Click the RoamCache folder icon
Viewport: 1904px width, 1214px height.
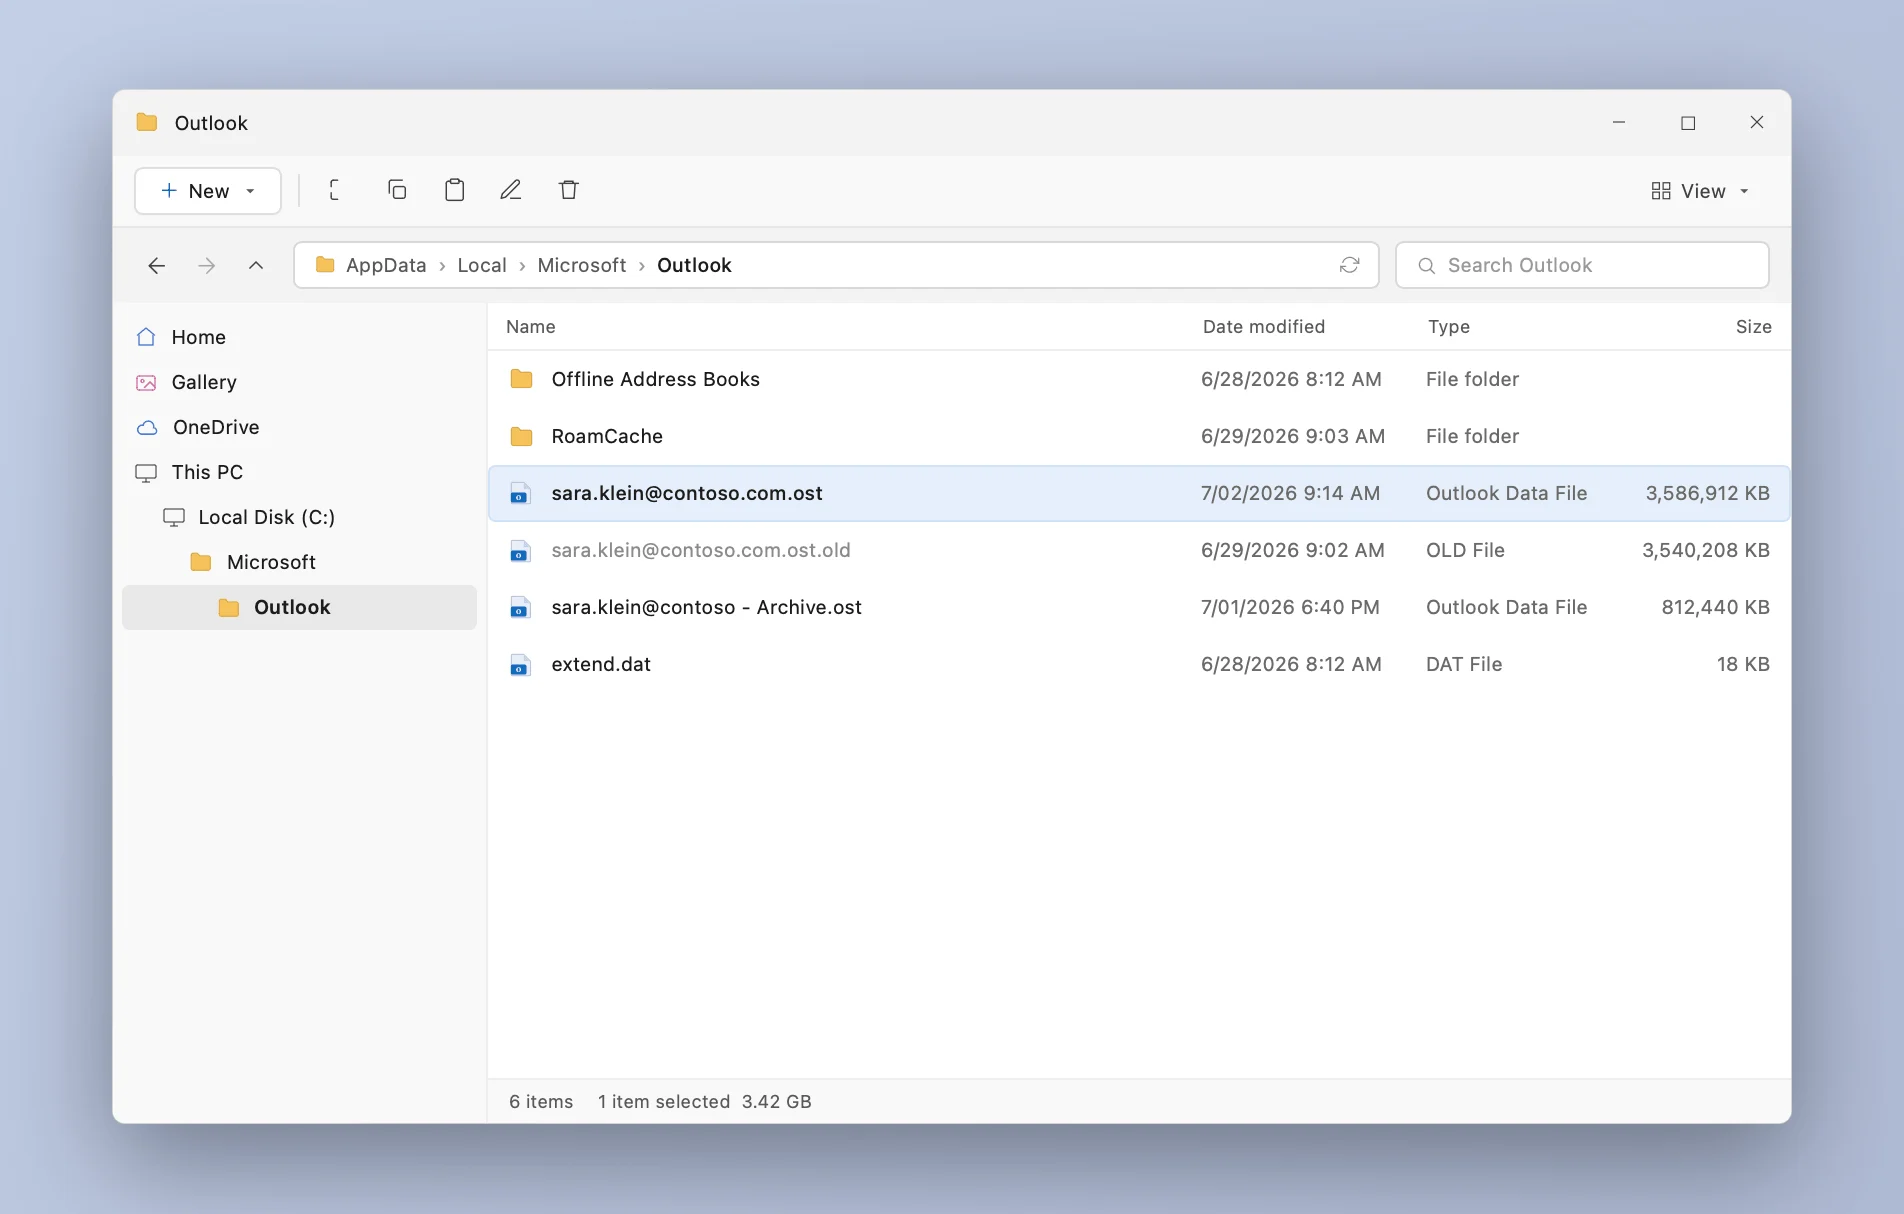[521, 436]
